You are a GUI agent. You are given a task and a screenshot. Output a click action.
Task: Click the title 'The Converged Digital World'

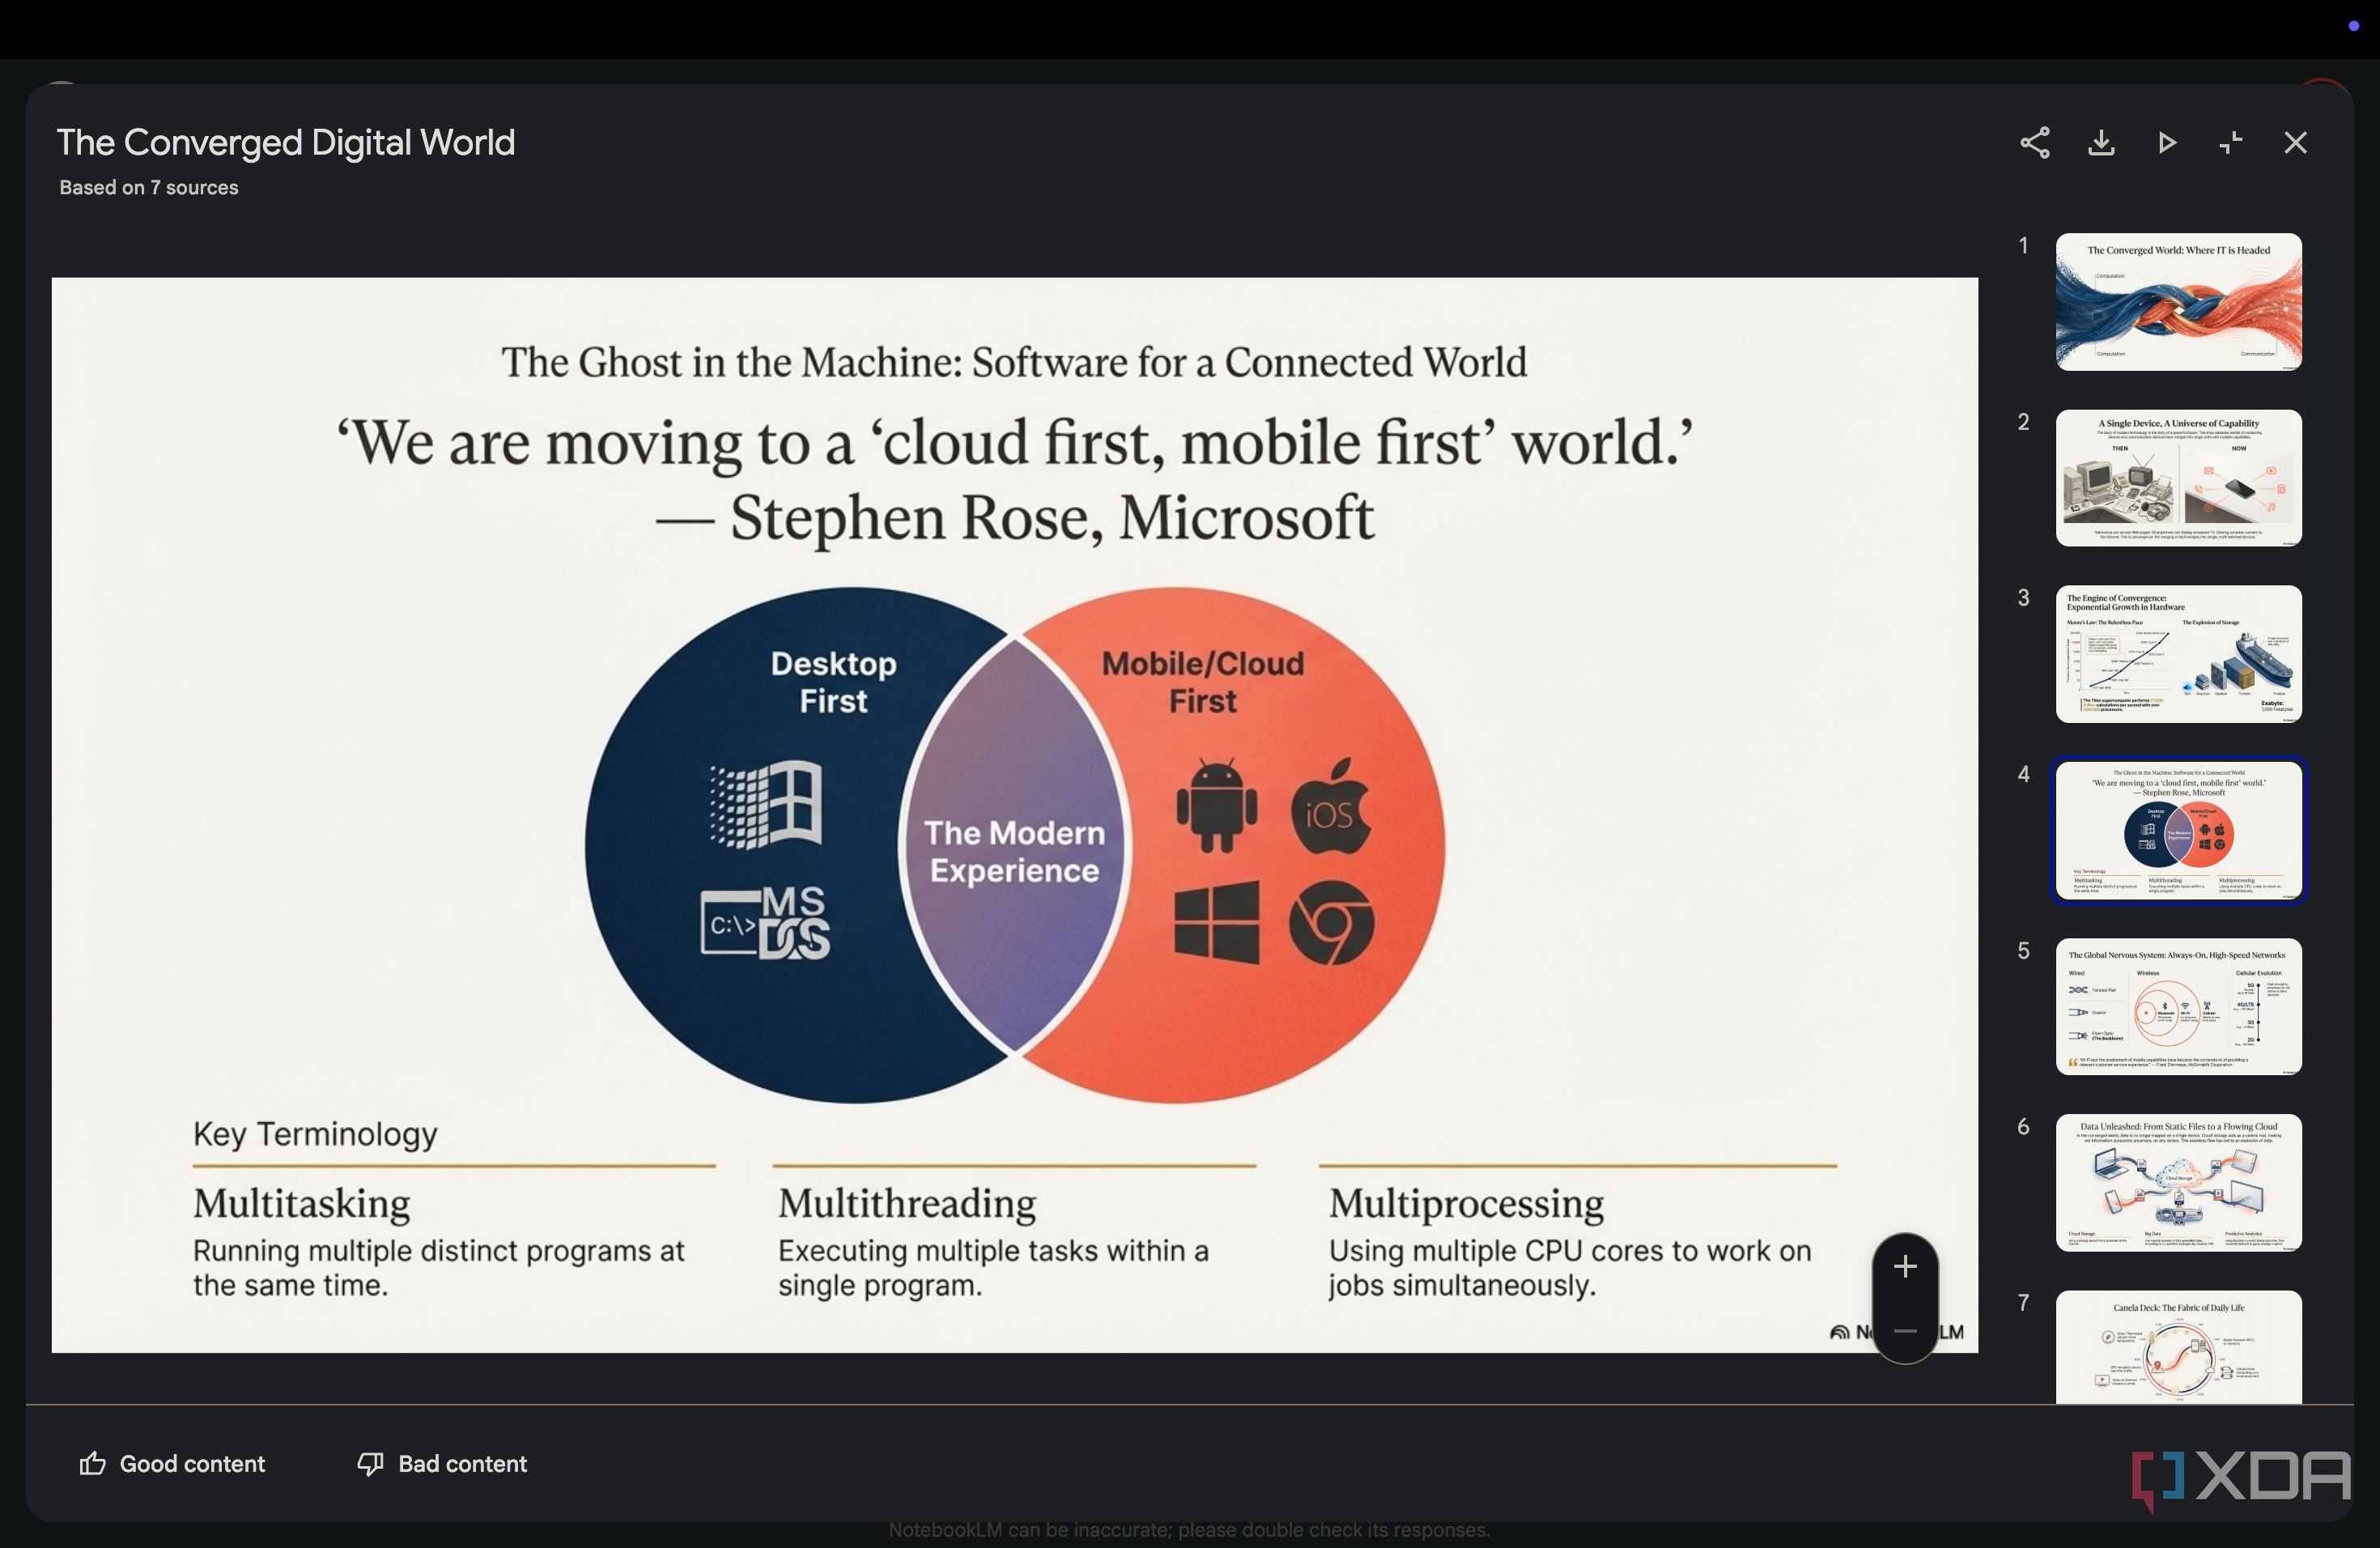pos(286,143)
